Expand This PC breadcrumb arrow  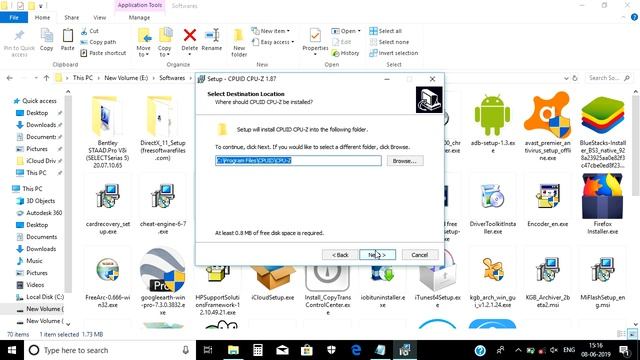tap(98, 78)
